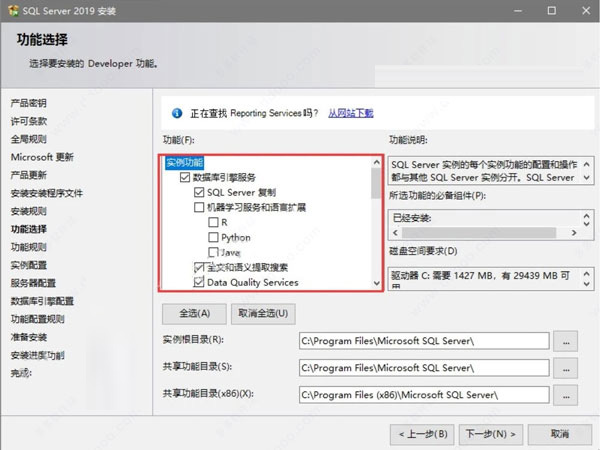Screen dimensions: 600x450
Task: Select 产品密钥 step in sidebar
Action: coord(29,103)
